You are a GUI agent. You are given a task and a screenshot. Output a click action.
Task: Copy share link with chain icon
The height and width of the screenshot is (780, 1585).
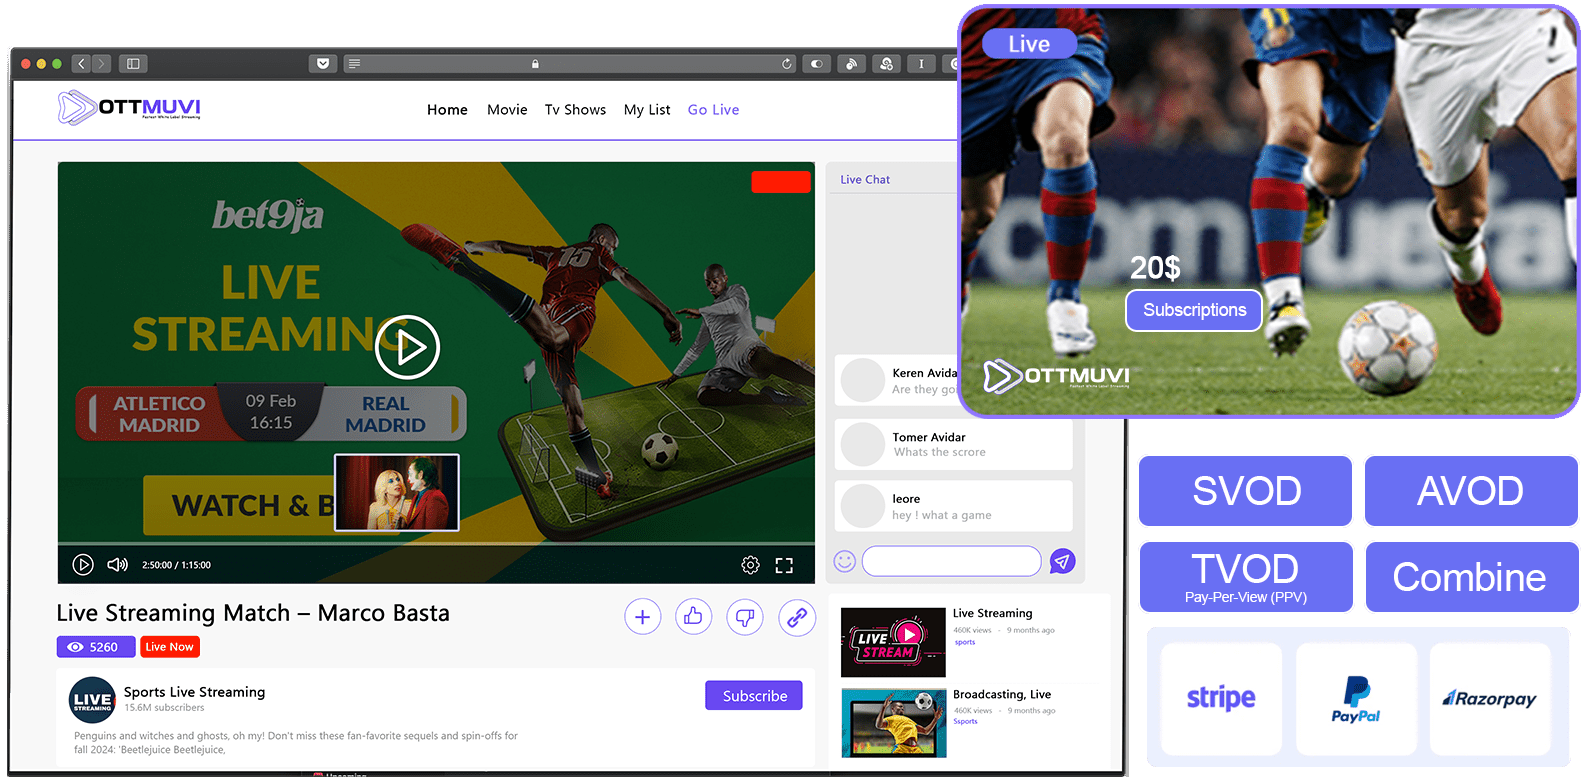(797, 617)
